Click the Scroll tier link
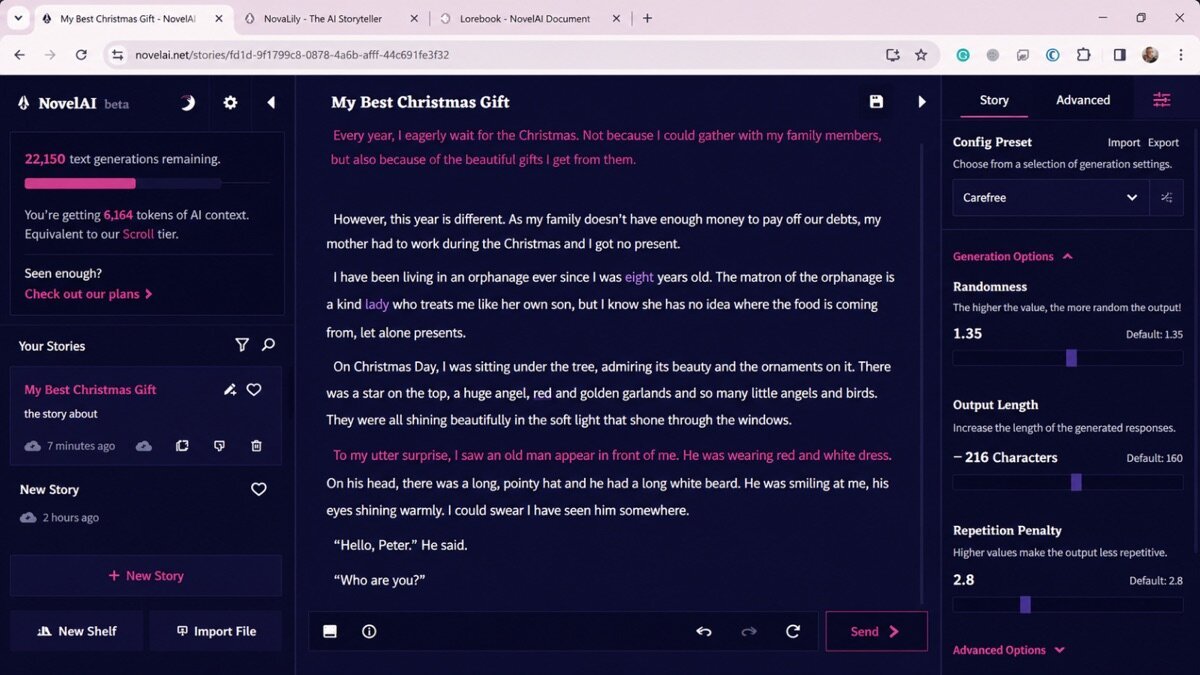 [x=138, y=234]
